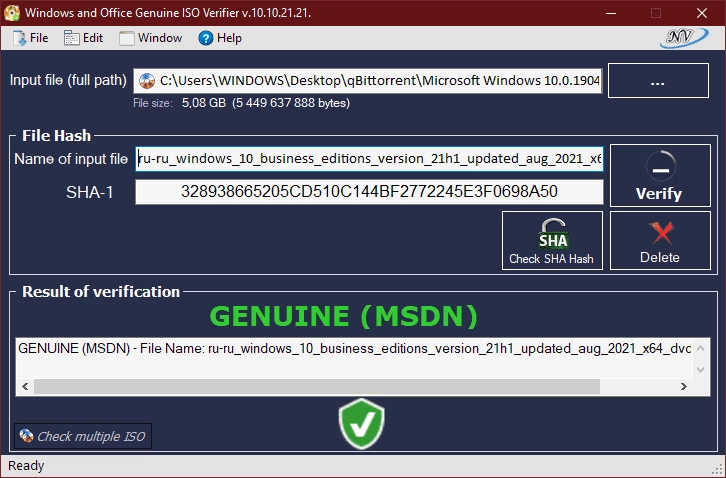Click the GENUINE (MSDN) green heading

[344, 316]
